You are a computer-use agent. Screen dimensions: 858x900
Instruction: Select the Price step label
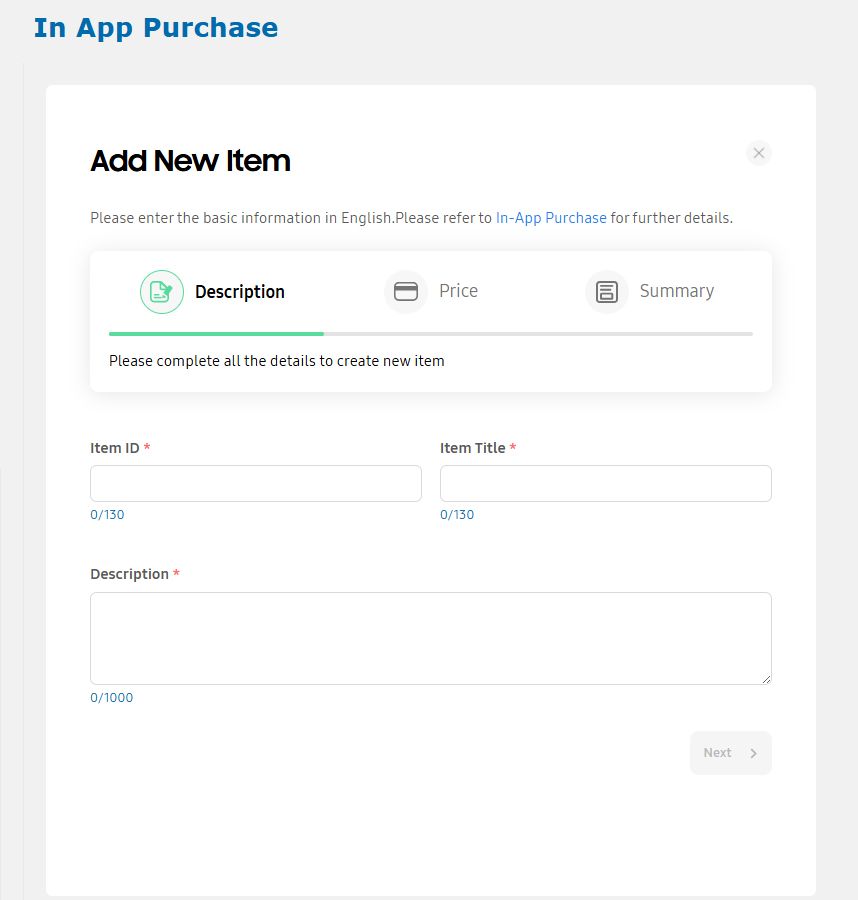coord(459,290)
